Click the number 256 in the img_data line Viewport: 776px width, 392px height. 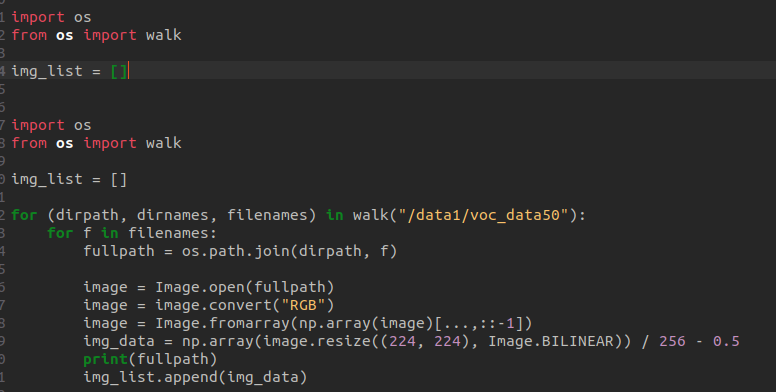[x=672, y=341]
